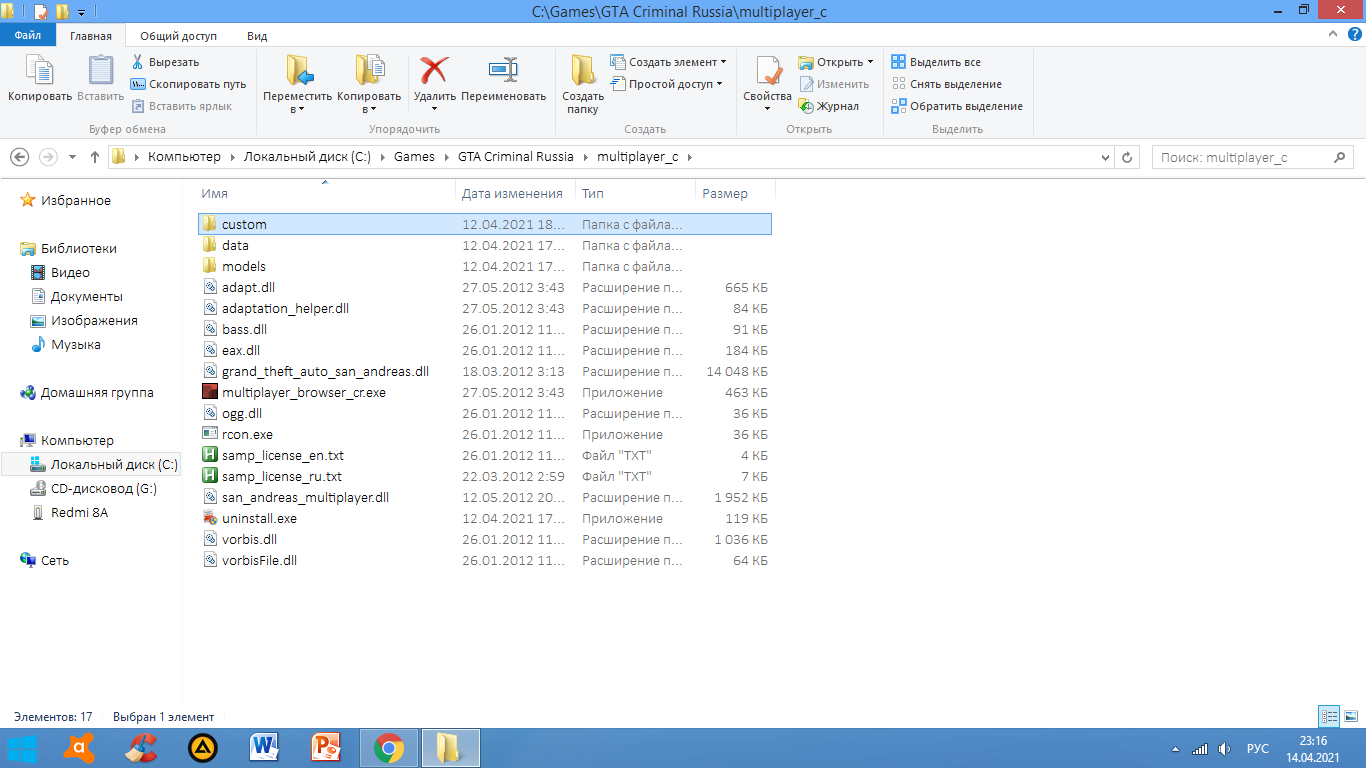Select multiplayer_browser_cr.exe file
This screenshot has height=768, width=1366.
484,392
